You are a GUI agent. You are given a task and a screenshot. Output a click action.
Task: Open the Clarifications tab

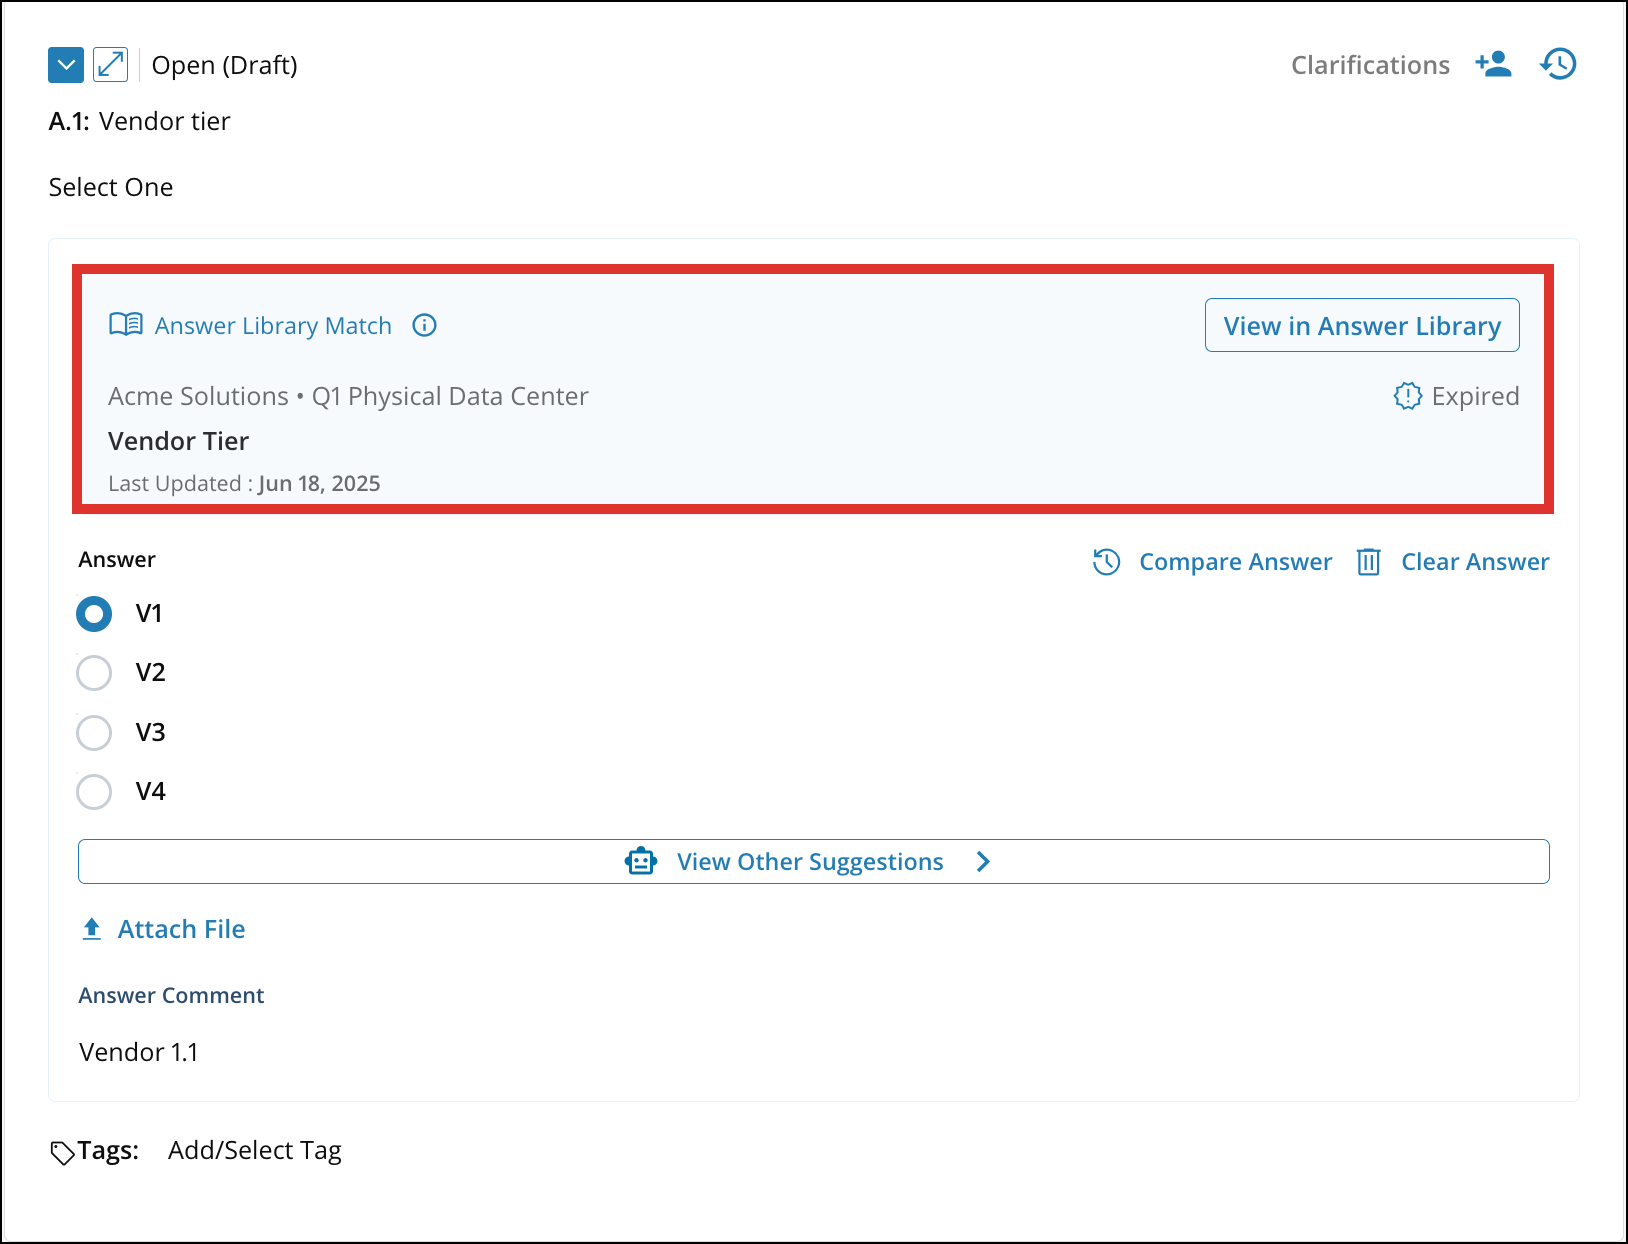pos(1369,65)
